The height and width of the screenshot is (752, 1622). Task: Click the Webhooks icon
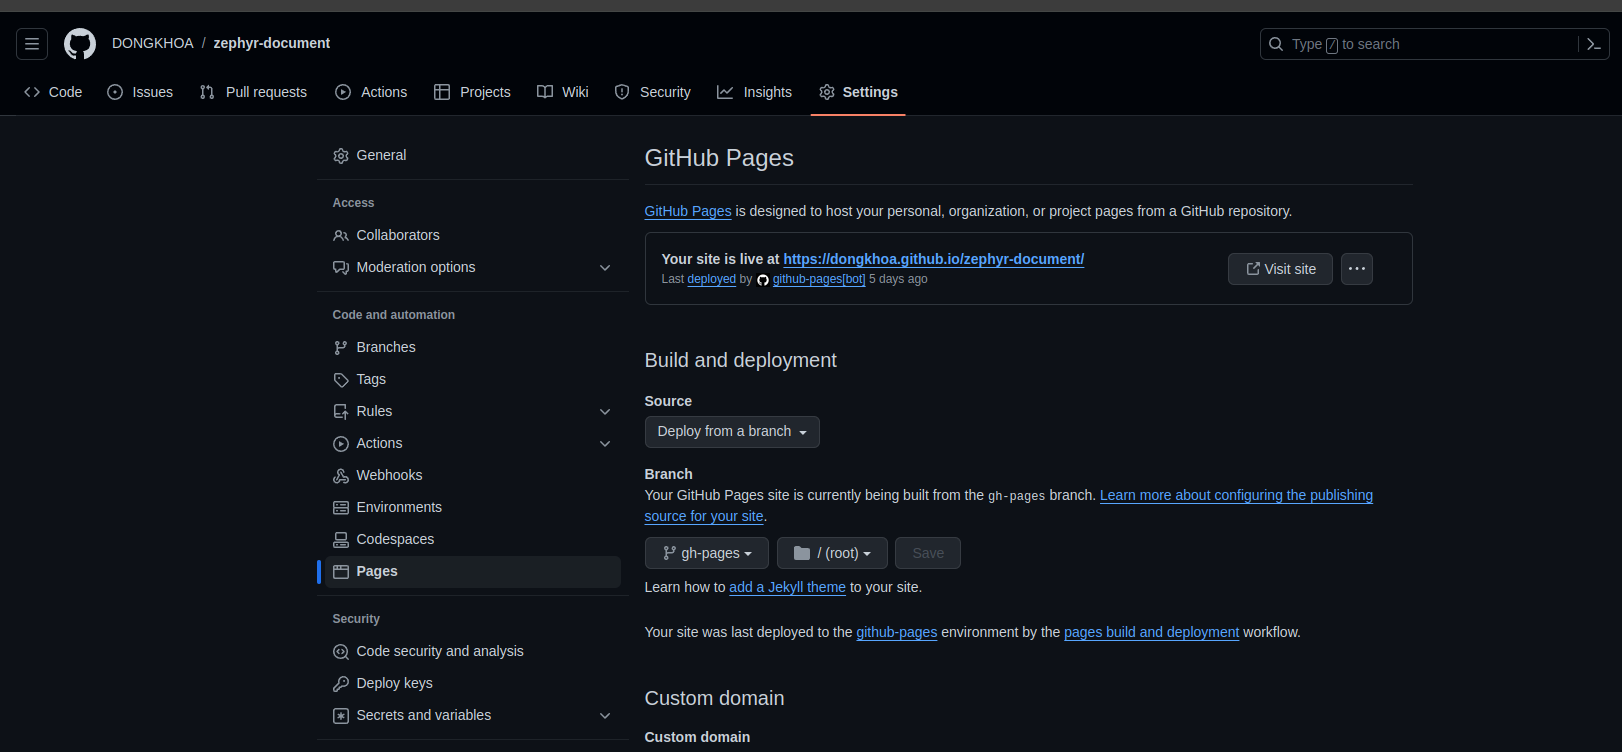point(341,476)
